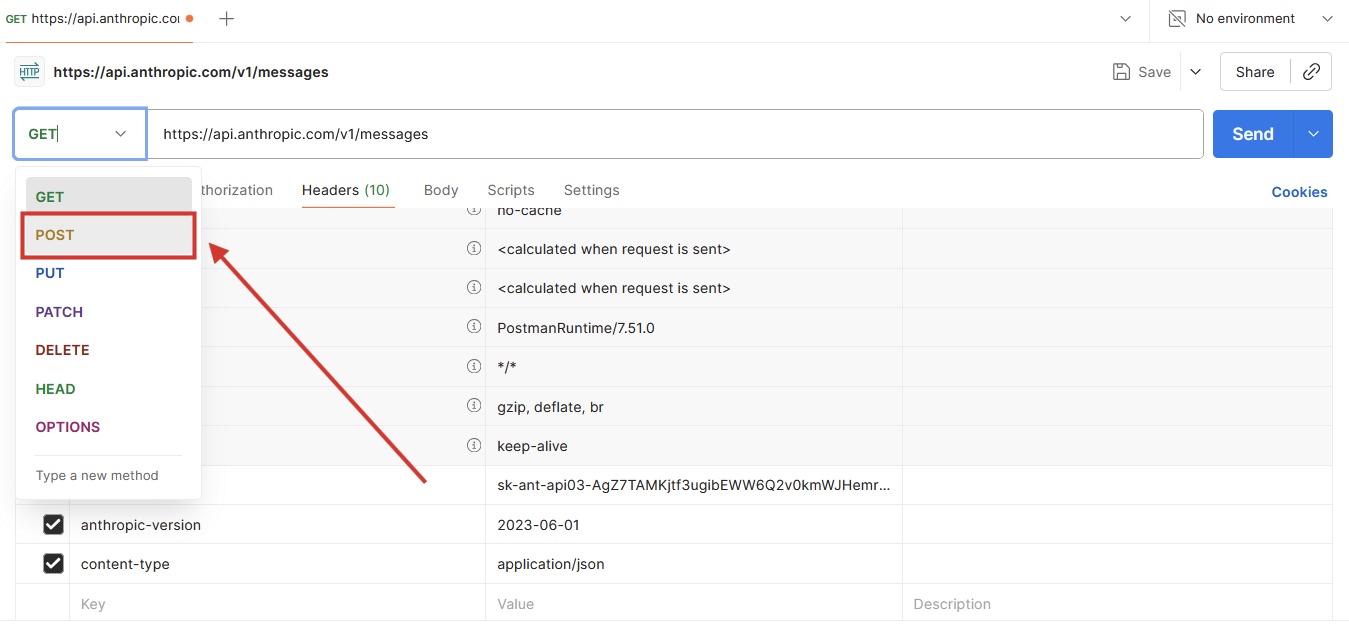Viewport: 1349px width, 627px height.
Task: Expand the Save options chevron
Action: 1196,71
